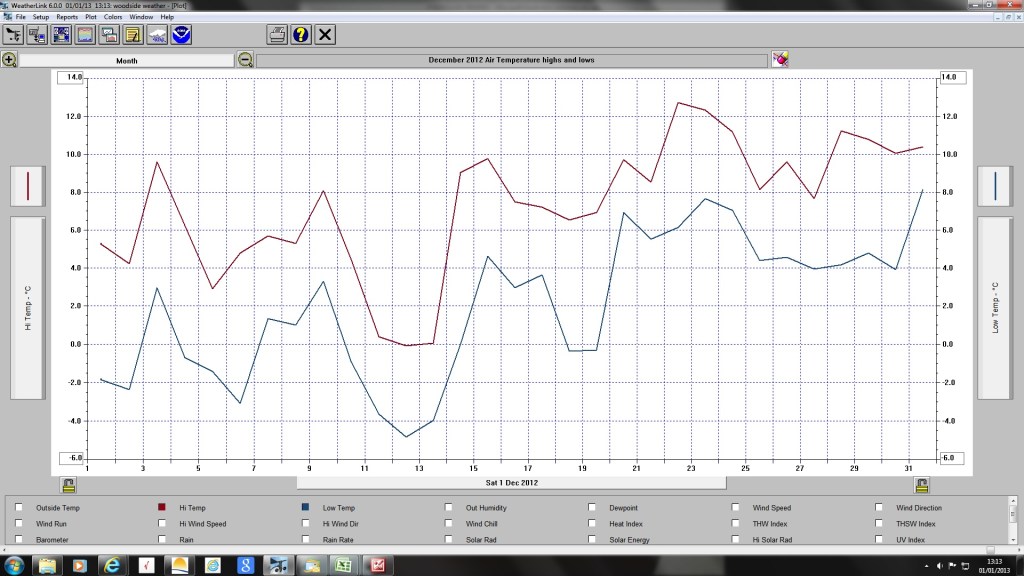Zoom in with the magnifier plus icon
The image size is (1024, 576).
click(10, 59)
